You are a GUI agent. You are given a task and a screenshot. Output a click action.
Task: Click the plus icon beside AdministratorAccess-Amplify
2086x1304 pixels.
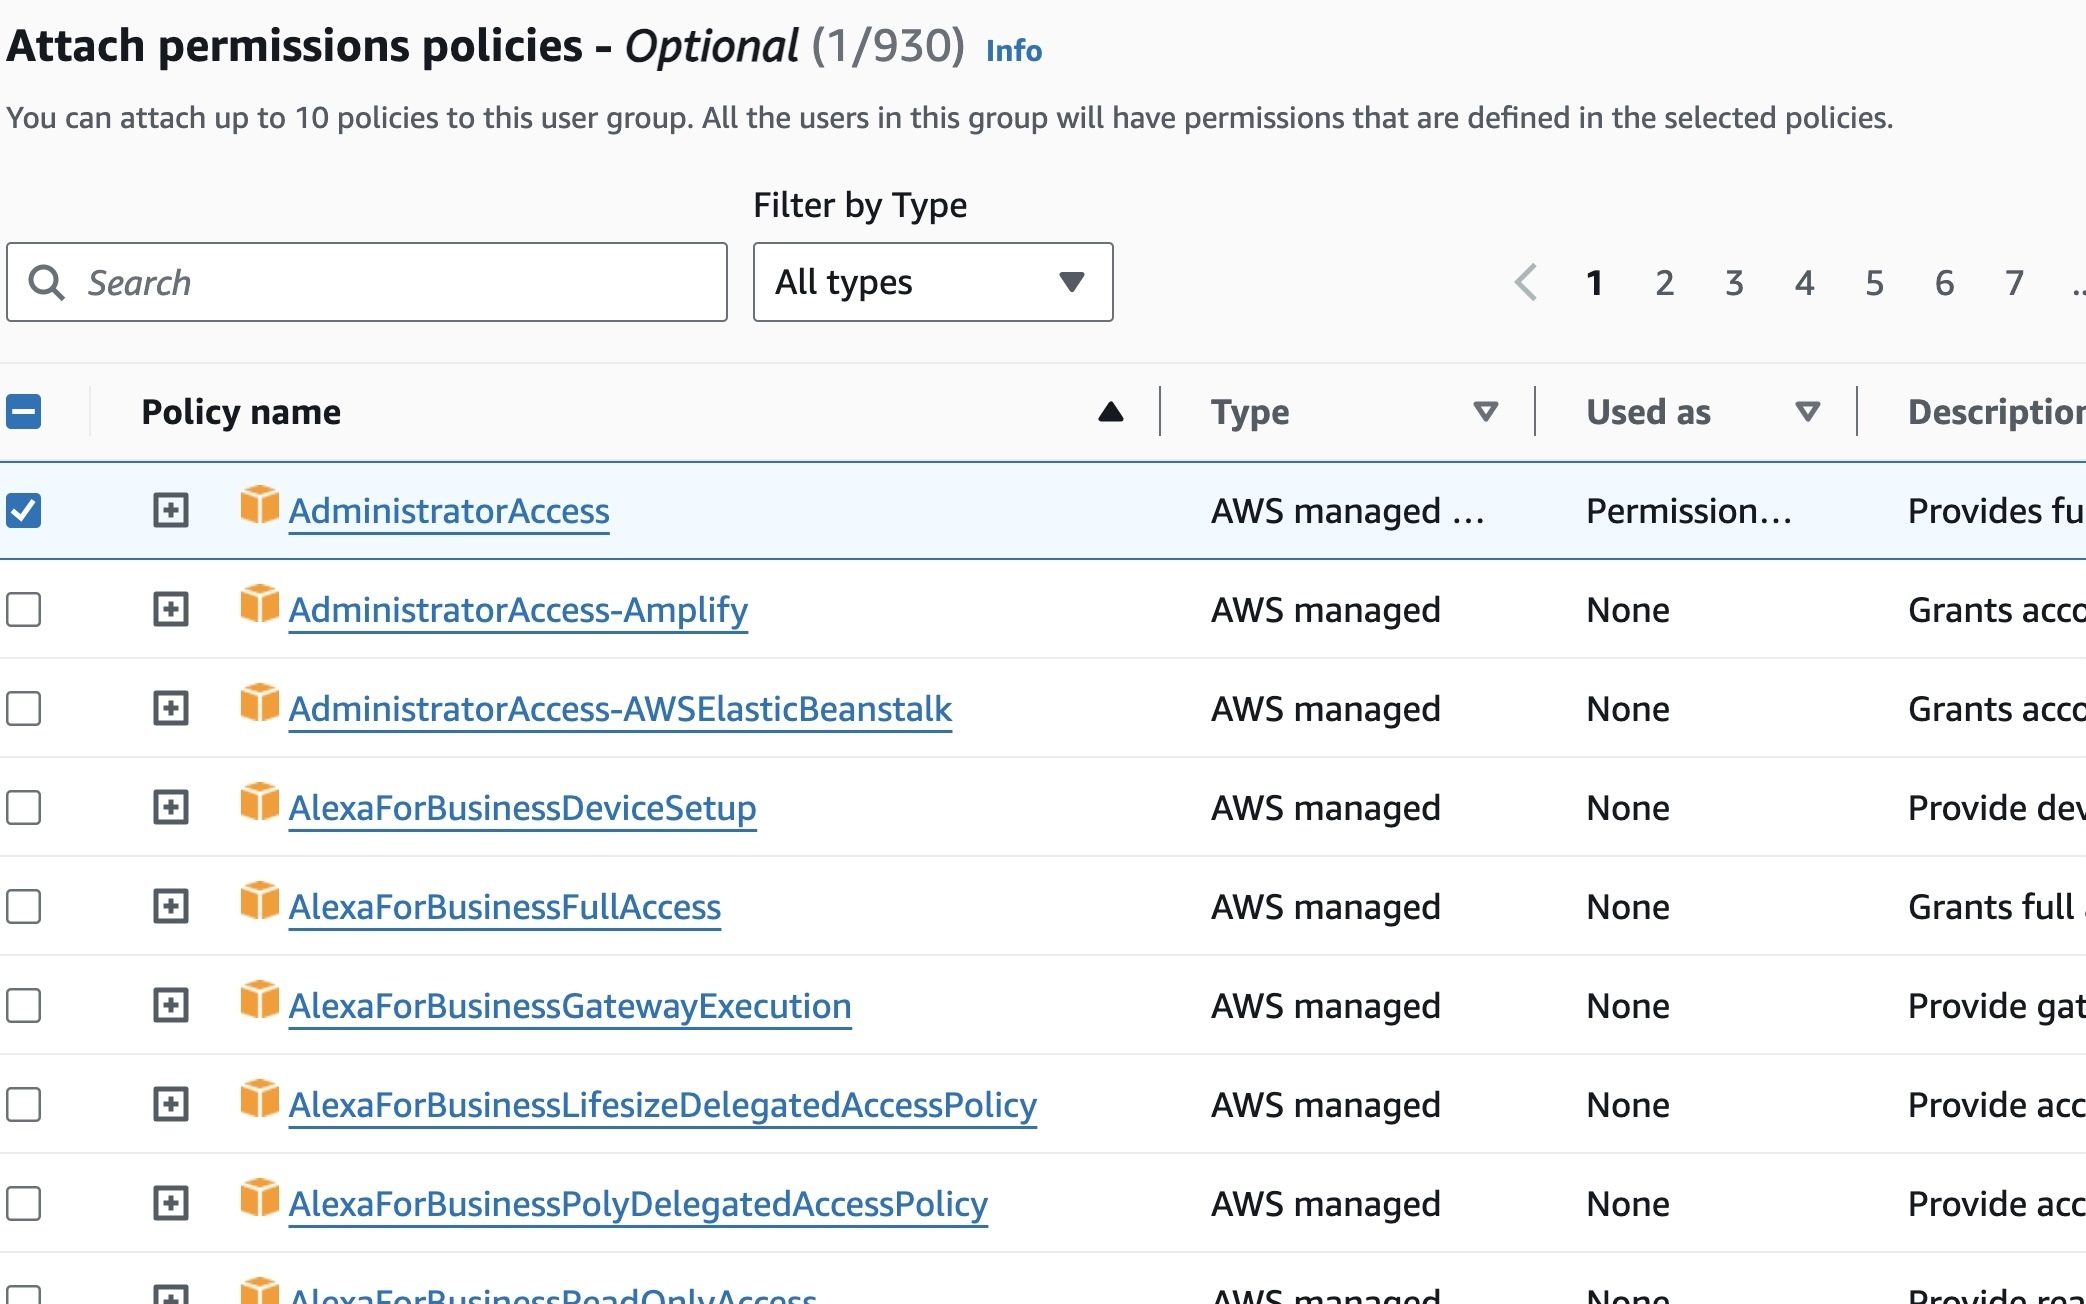point(172,609)
